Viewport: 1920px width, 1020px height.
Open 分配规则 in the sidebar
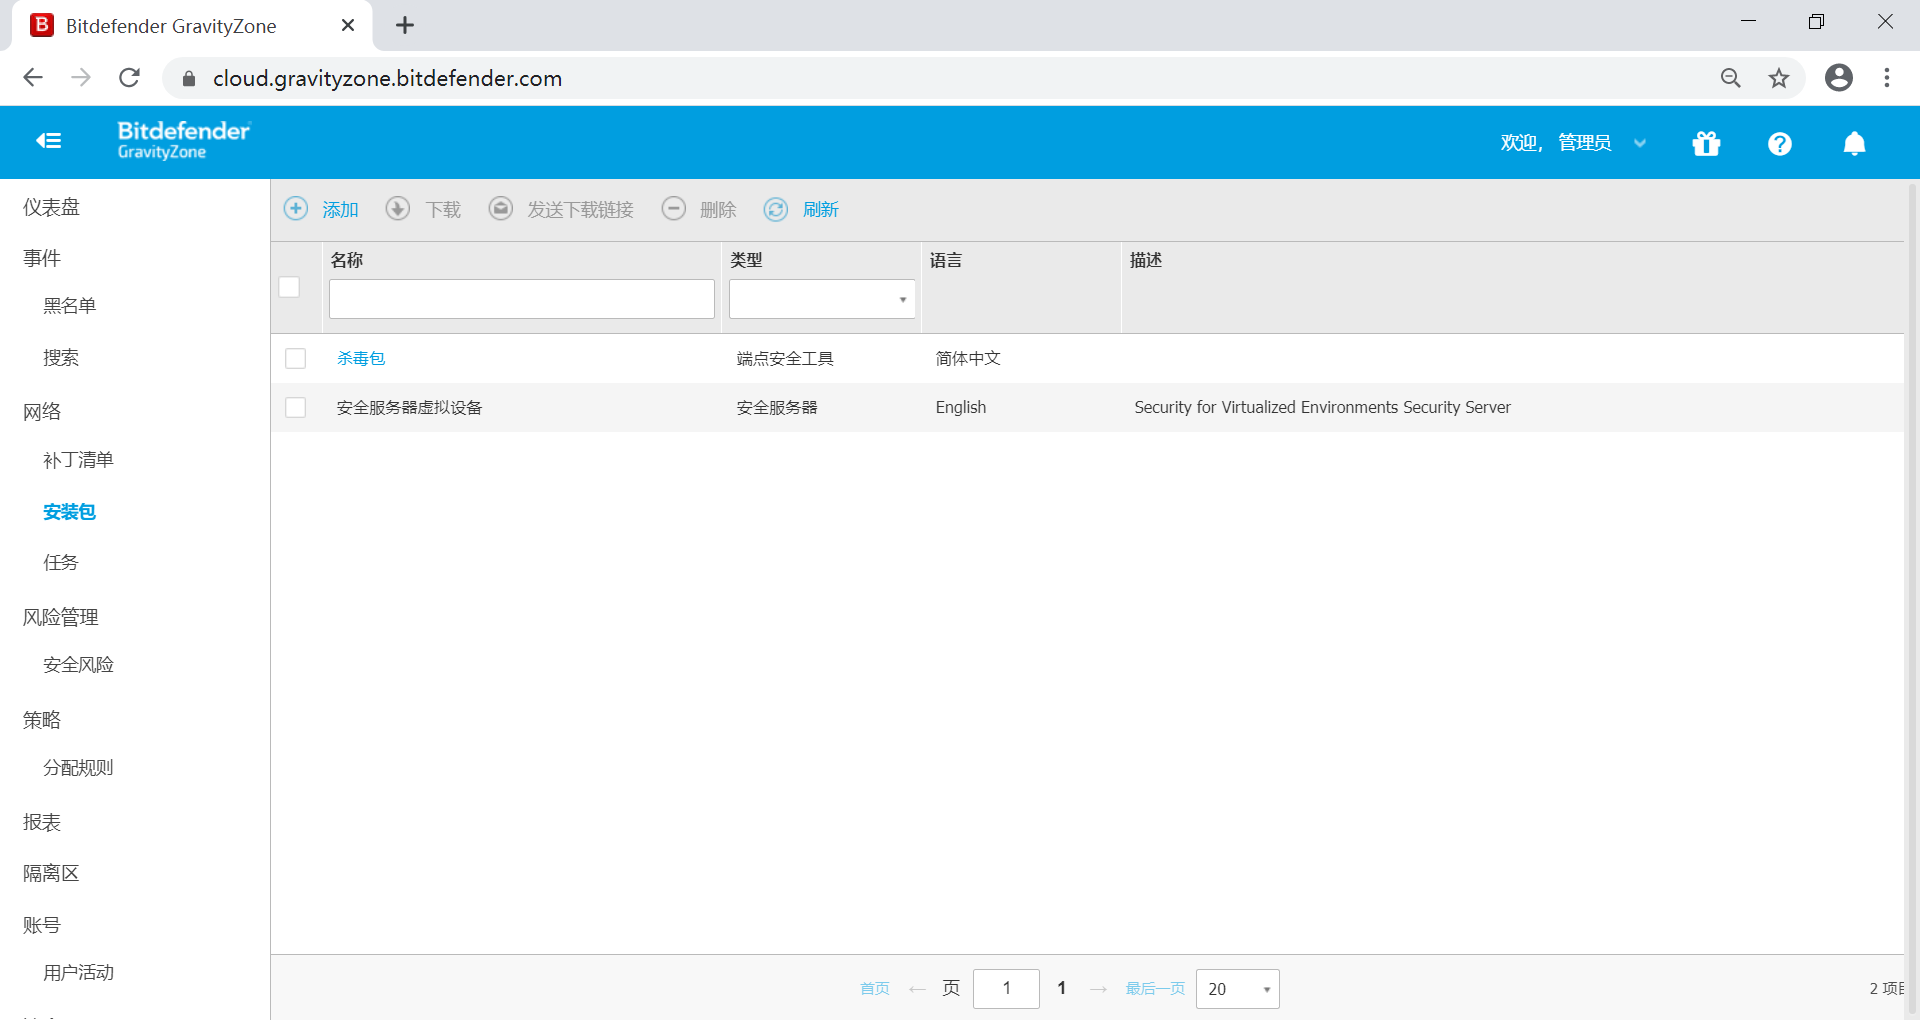[x=78, y=768]
